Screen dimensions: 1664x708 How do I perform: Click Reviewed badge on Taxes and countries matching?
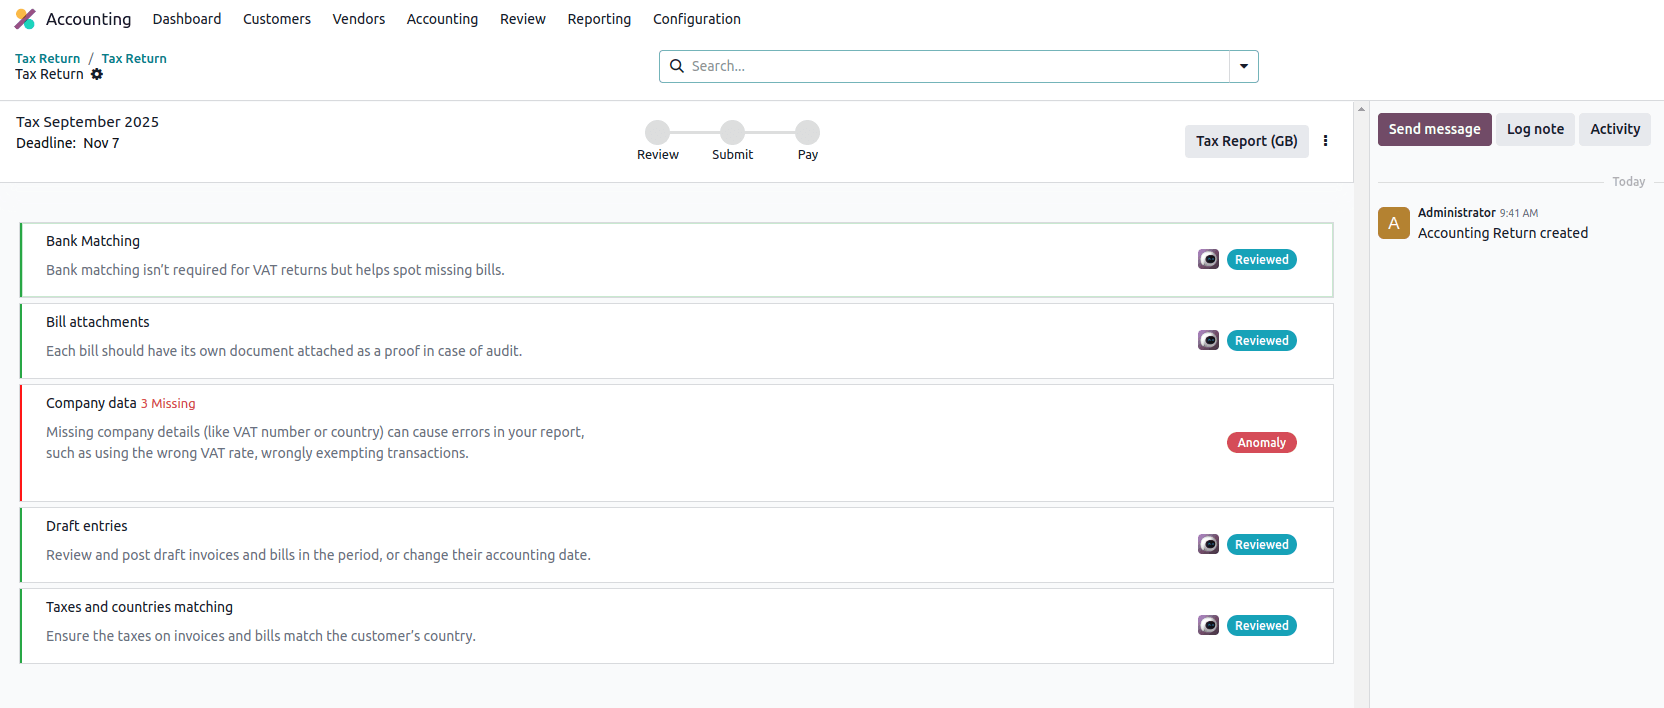point(1262,625)
